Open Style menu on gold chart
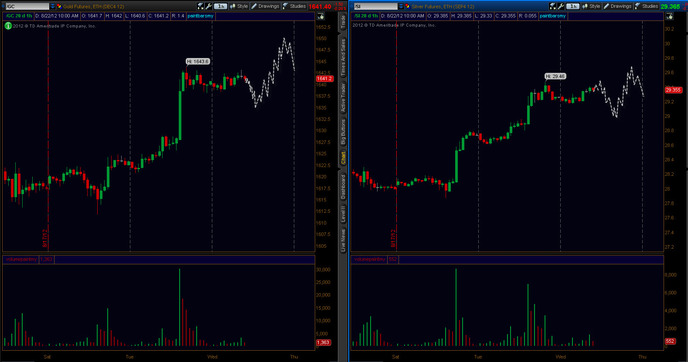 pyautogui.click(x=239, y=6)
